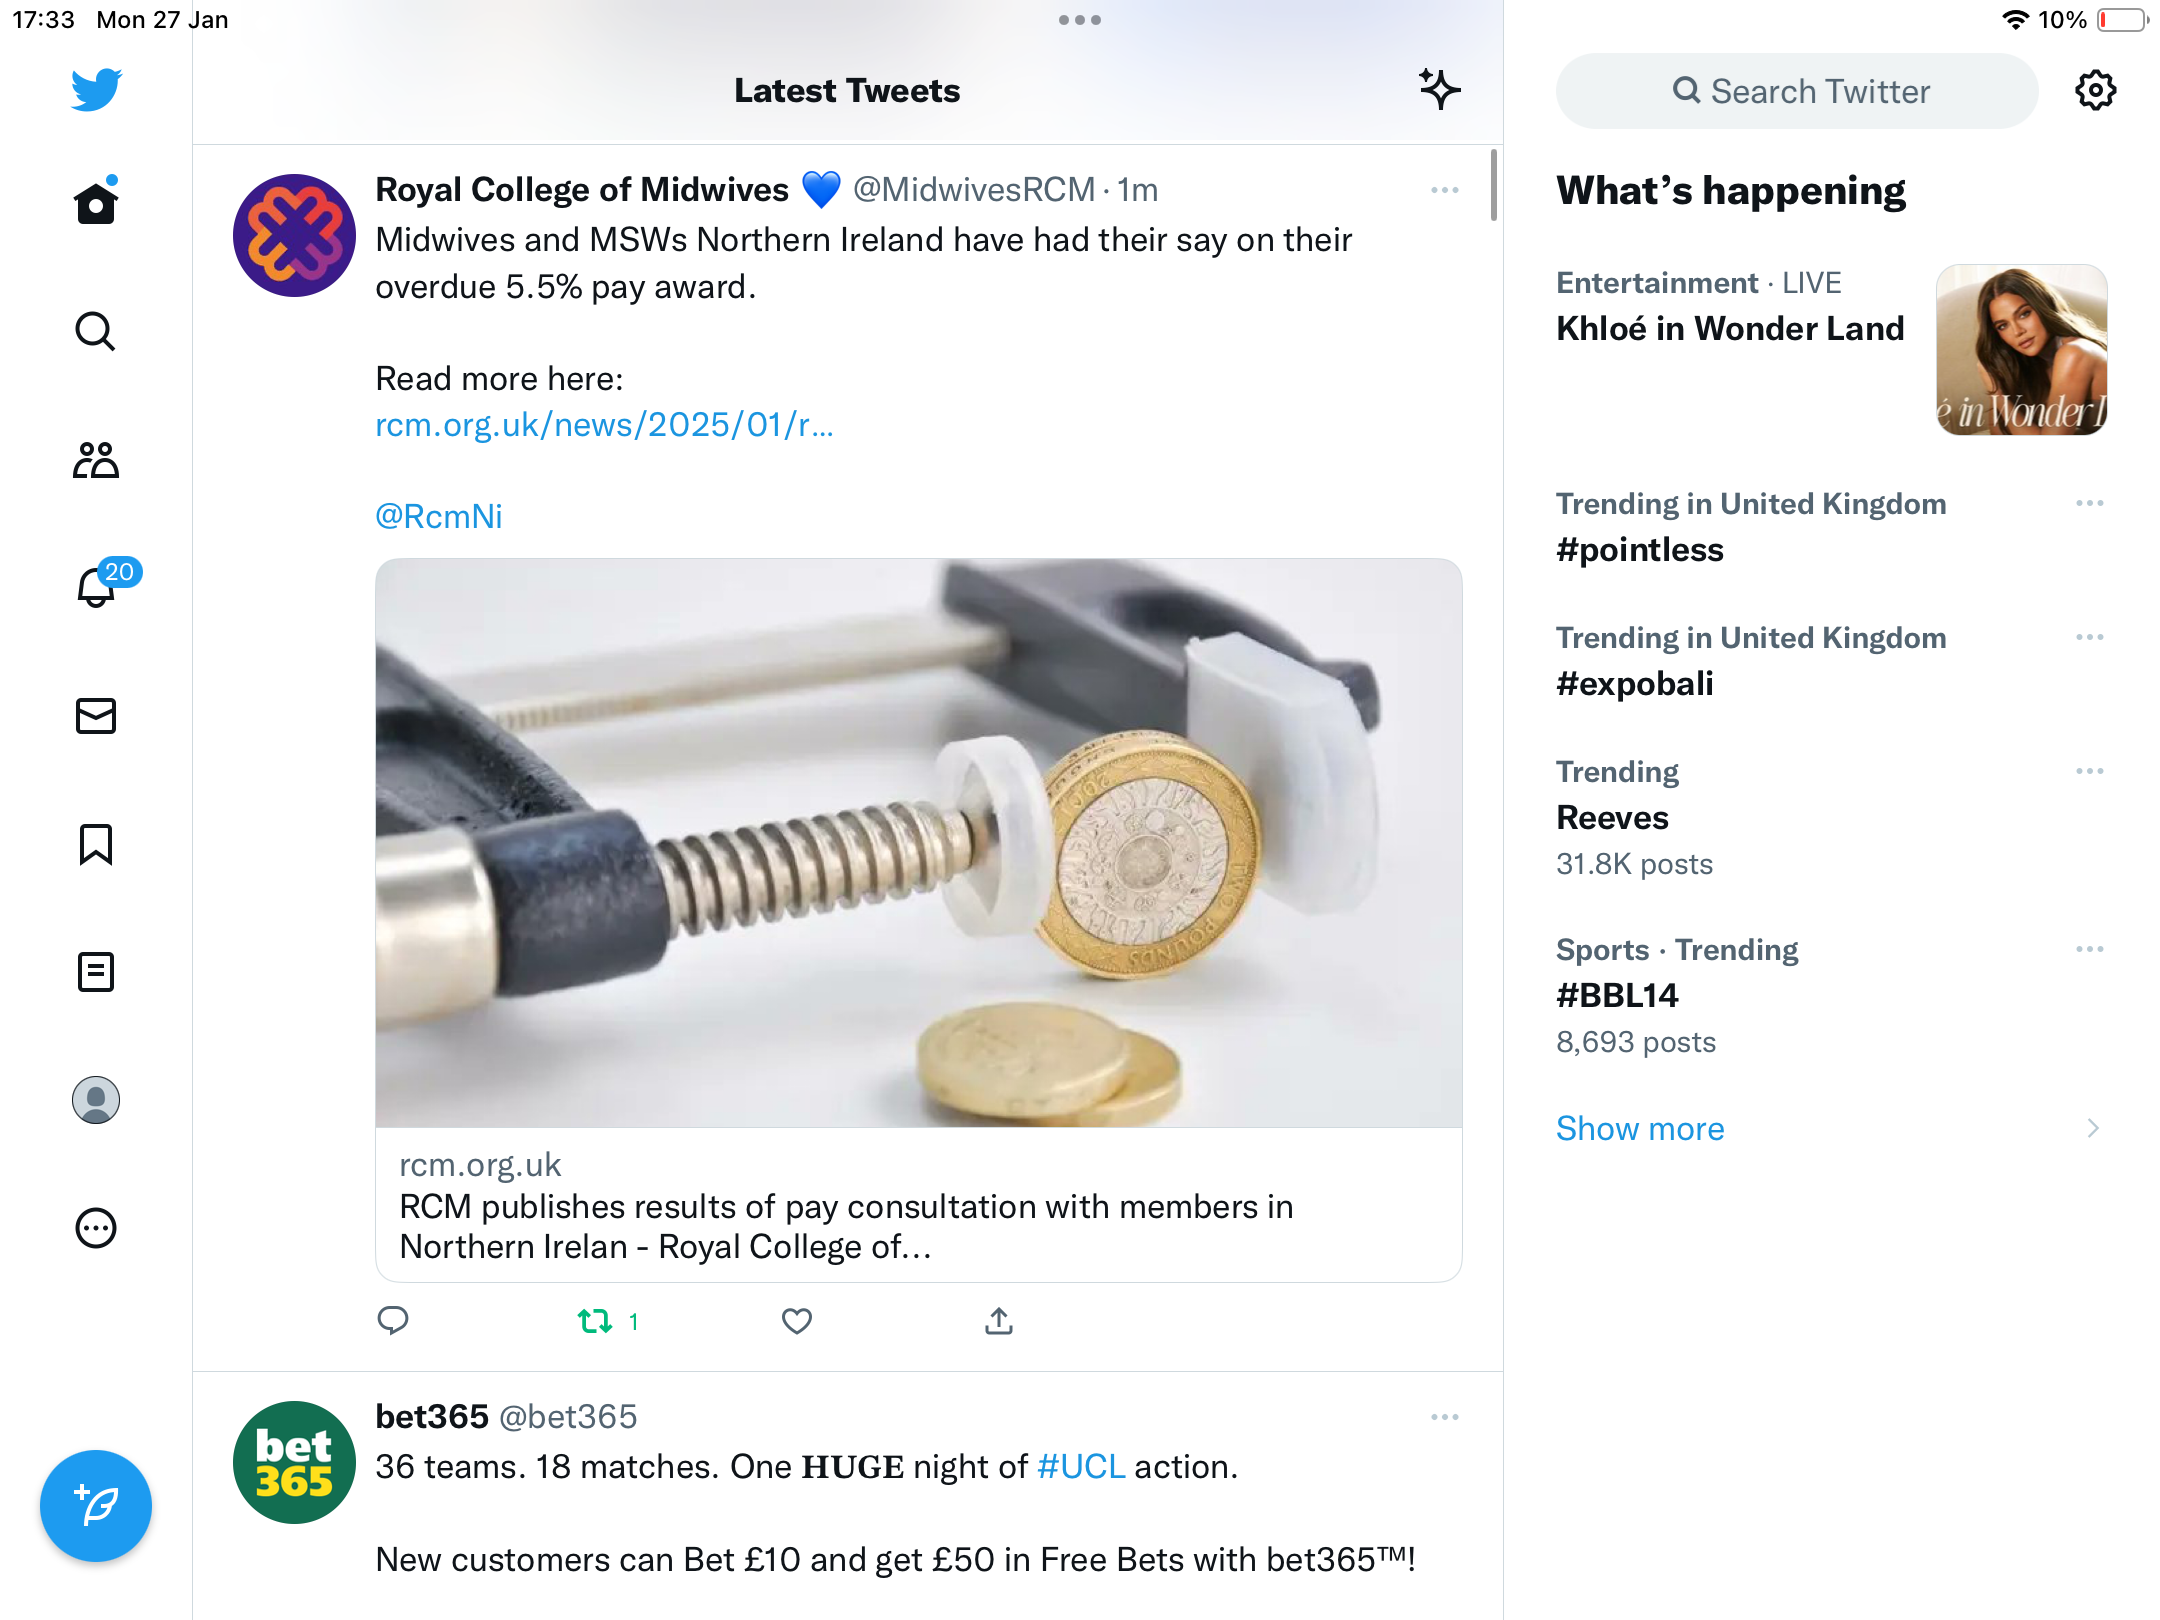Open more options for the RCM tweet

1445,190
